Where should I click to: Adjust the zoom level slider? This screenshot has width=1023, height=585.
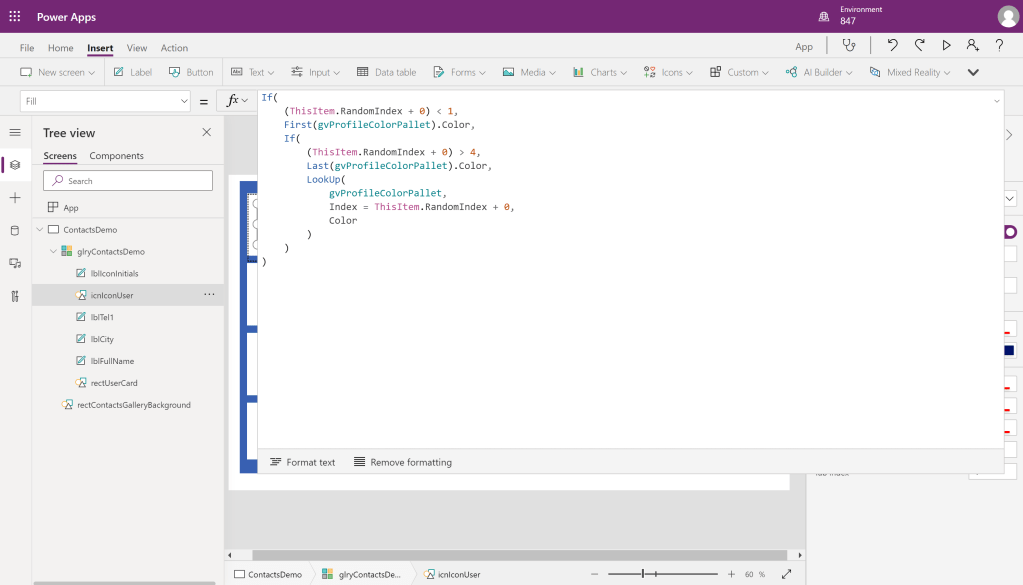coord(644,574)
